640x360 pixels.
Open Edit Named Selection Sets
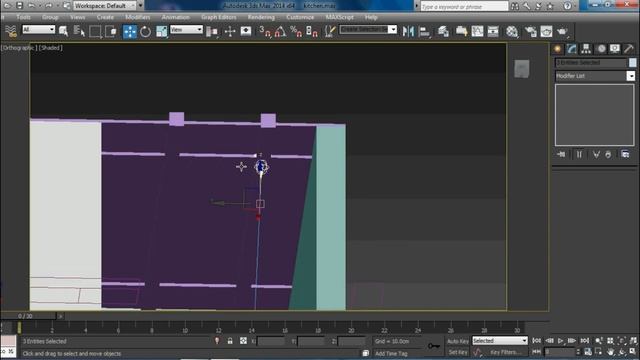click(330, 31)
